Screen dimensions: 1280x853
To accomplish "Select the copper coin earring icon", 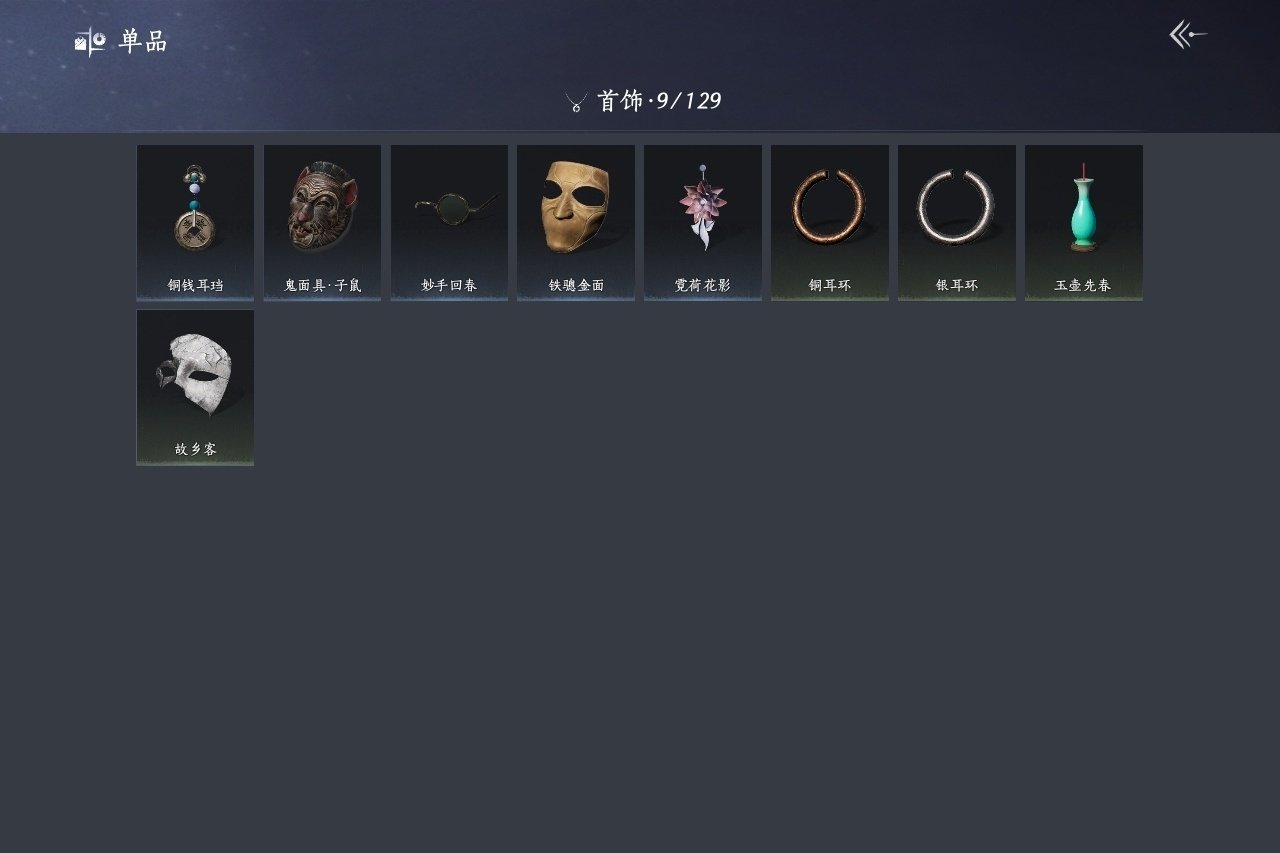I will point(194,208).
